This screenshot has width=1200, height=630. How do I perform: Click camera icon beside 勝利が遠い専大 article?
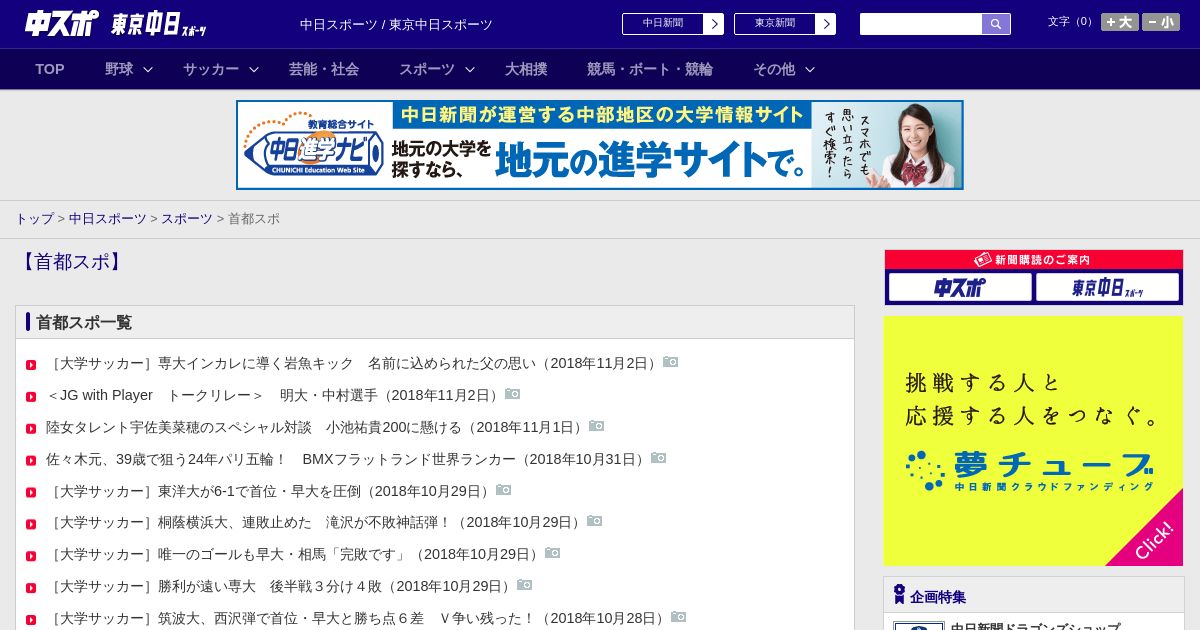tap(525, 585)
